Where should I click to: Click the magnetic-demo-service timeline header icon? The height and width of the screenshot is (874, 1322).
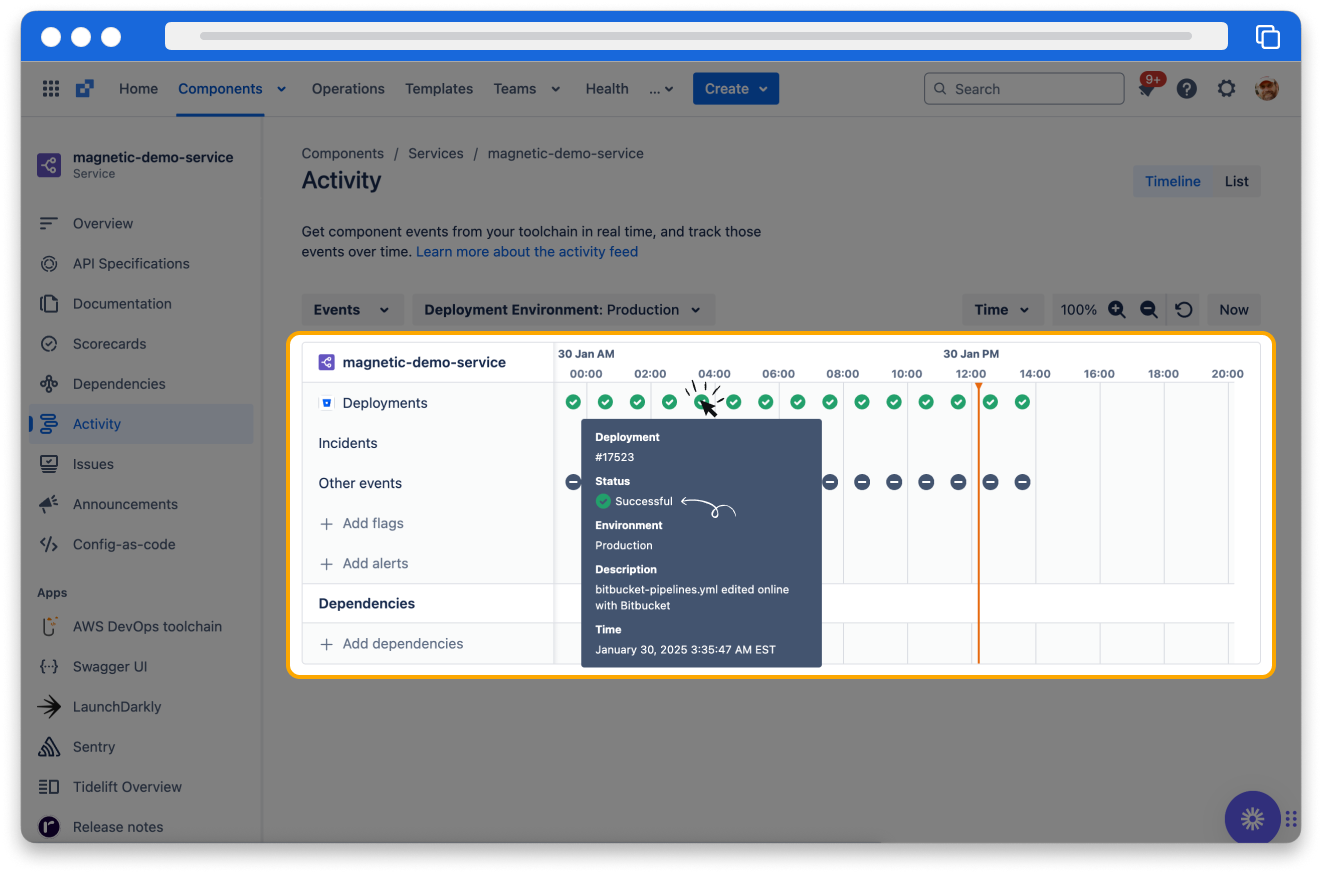[x=326, y=362]
